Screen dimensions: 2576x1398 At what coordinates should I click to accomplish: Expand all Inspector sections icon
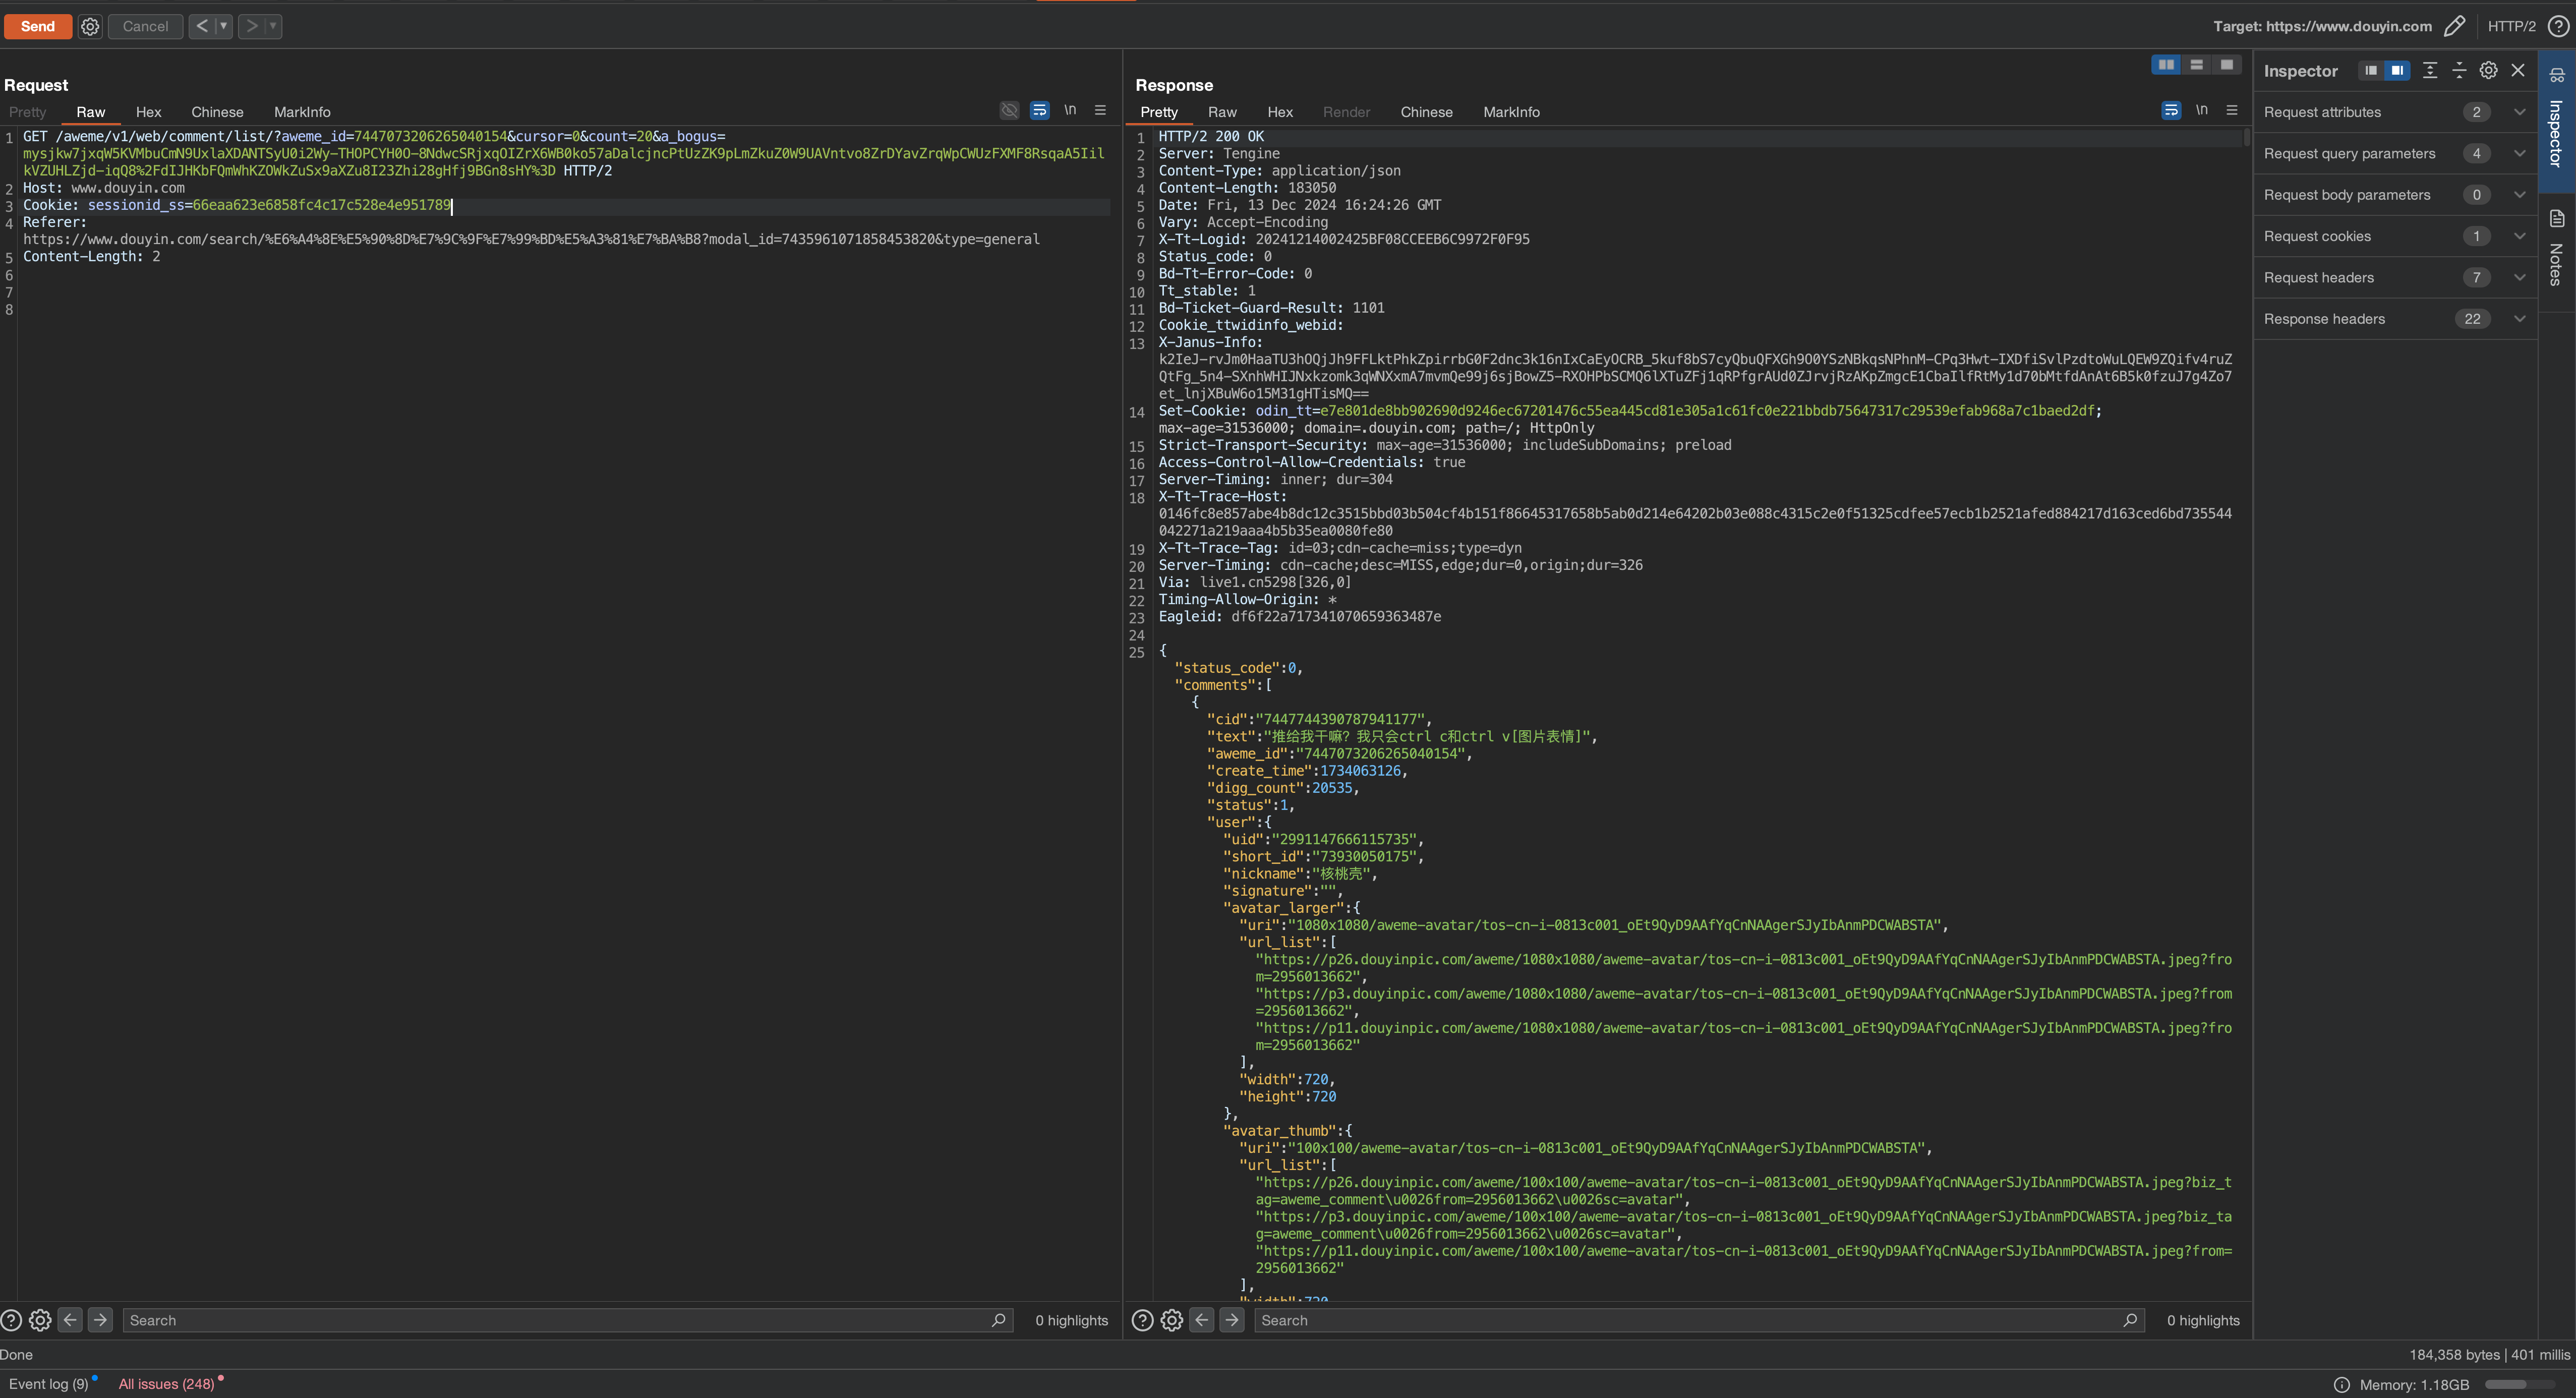point(2430,70)
